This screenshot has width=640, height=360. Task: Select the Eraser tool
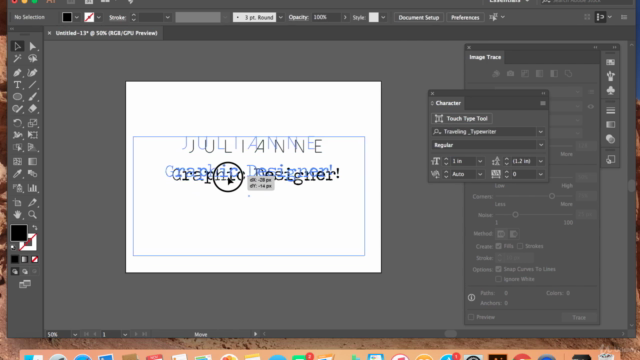tap(33, 109)
